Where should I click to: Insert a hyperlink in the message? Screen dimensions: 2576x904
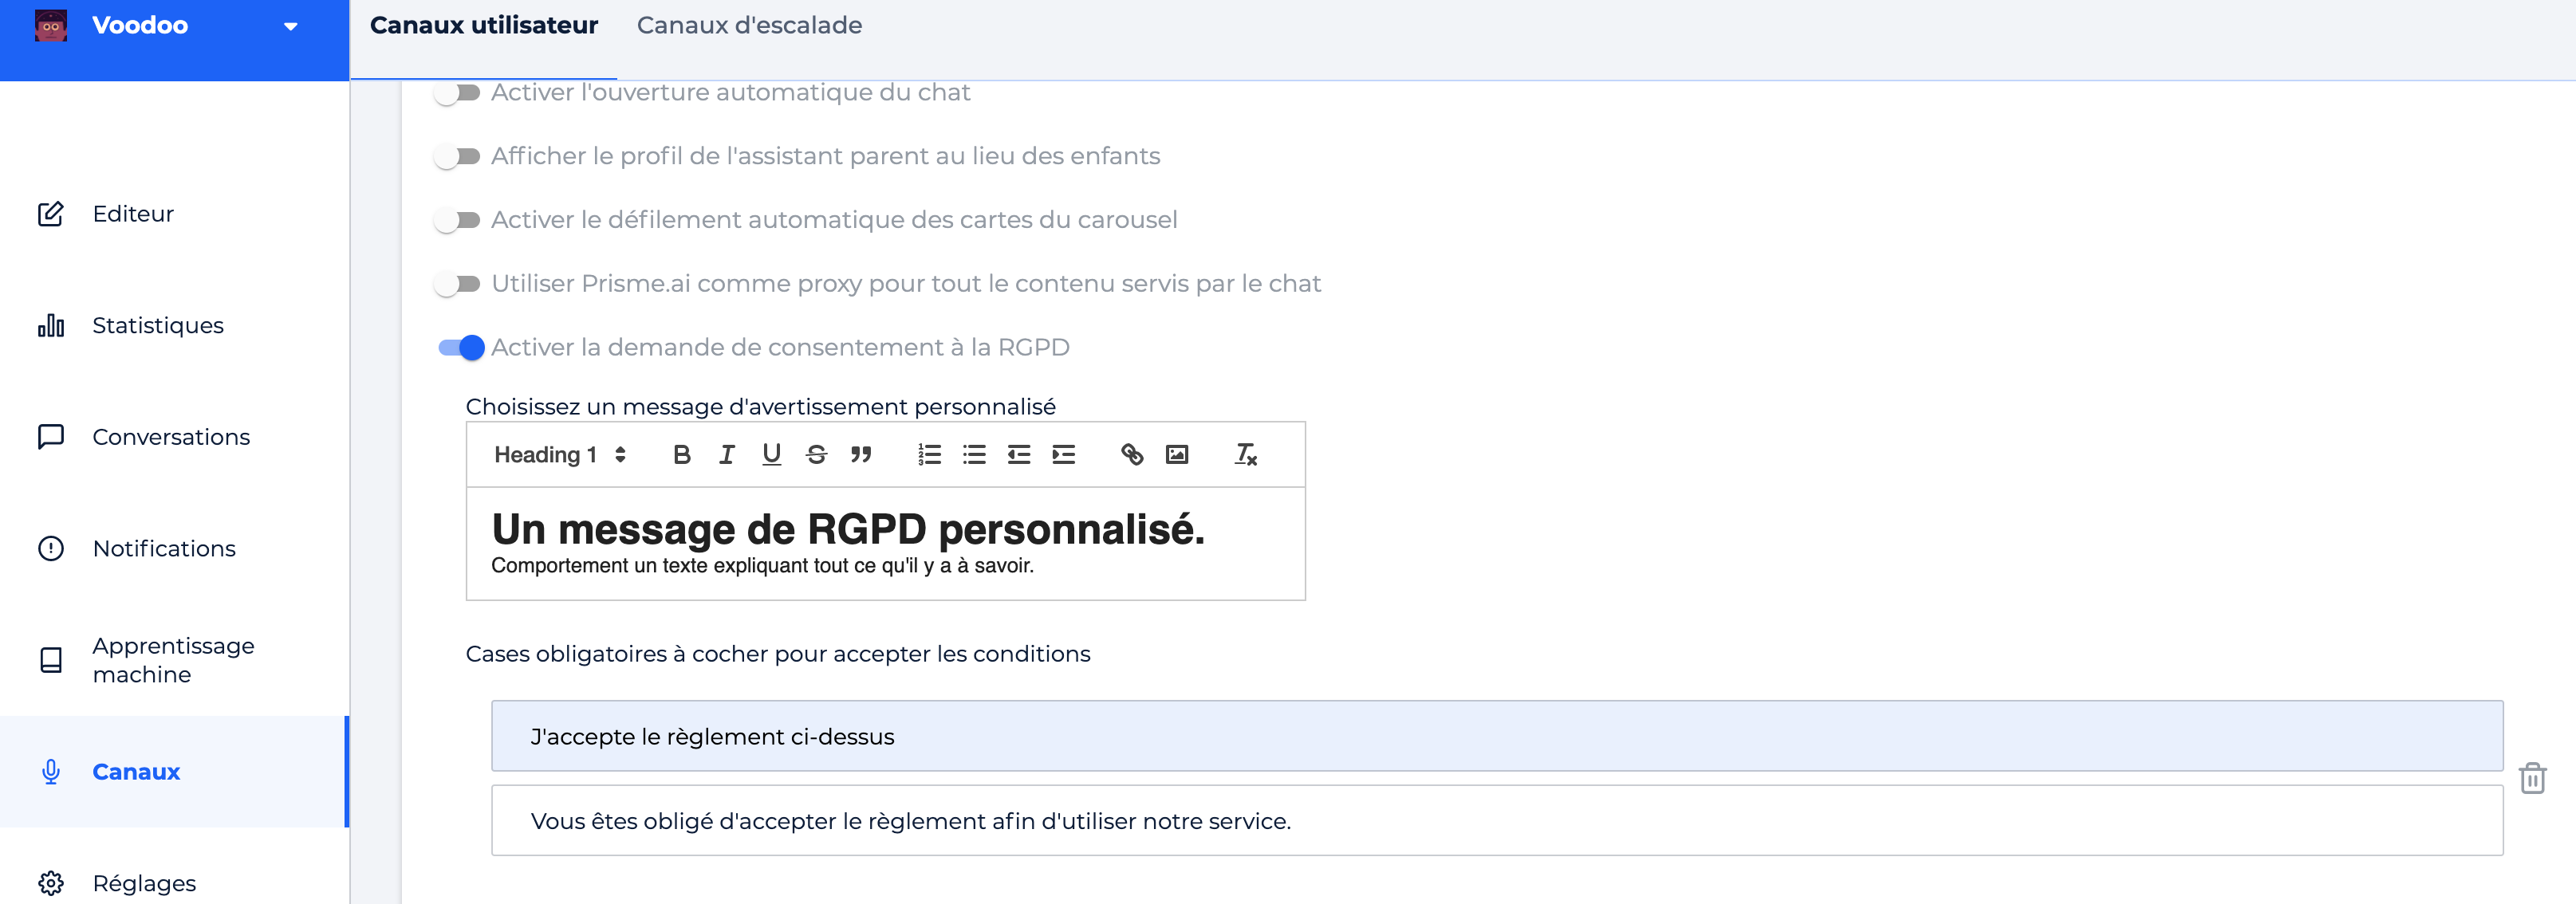pyautogui.click(x=1132, y=455)
